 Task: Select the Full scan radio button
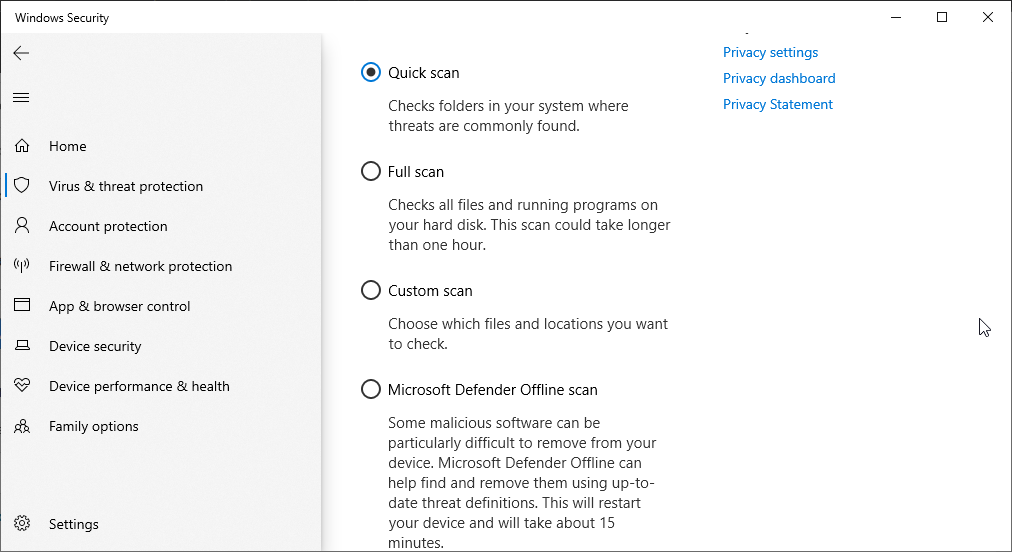(370, 171)
